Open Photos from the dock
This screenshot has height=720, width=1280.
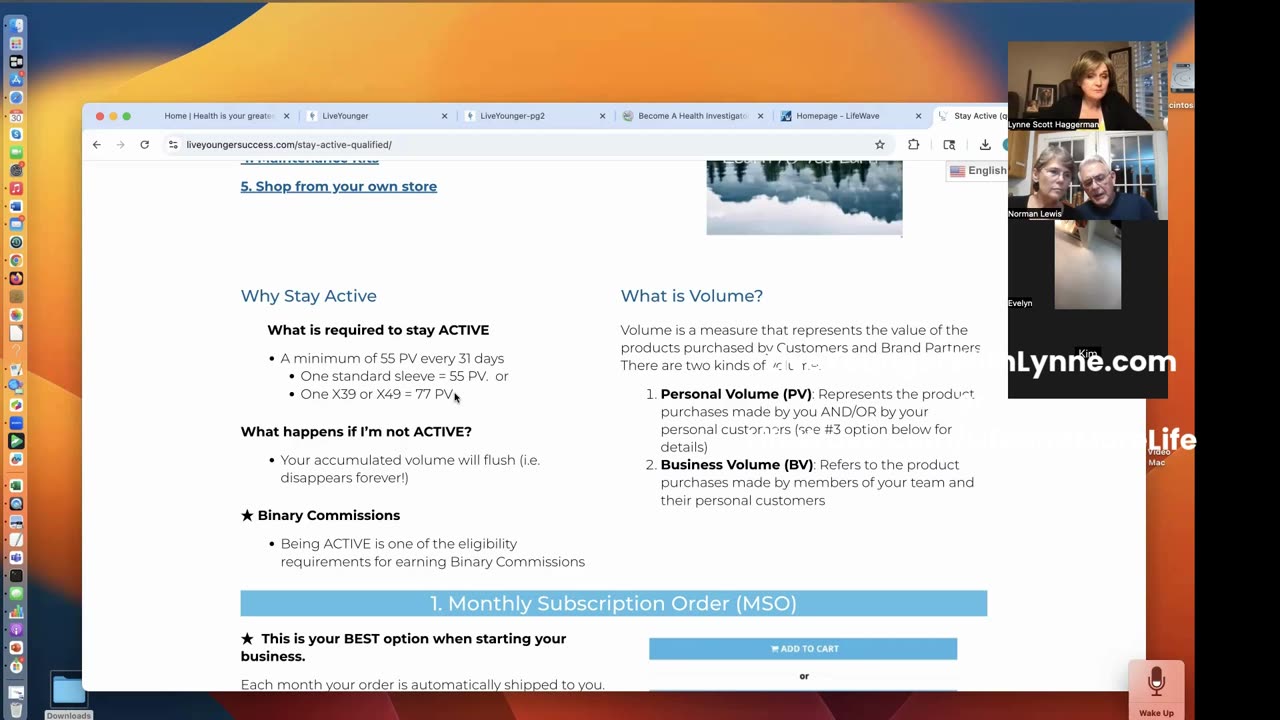tap(16, 315)
